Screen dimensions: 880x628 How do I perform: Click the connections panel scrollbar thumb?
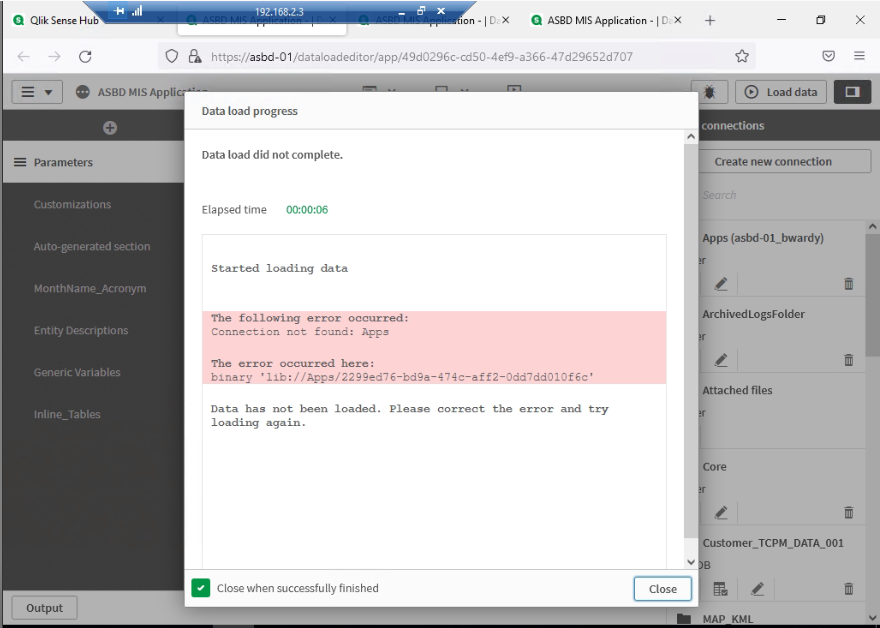[x=872, y=295]
